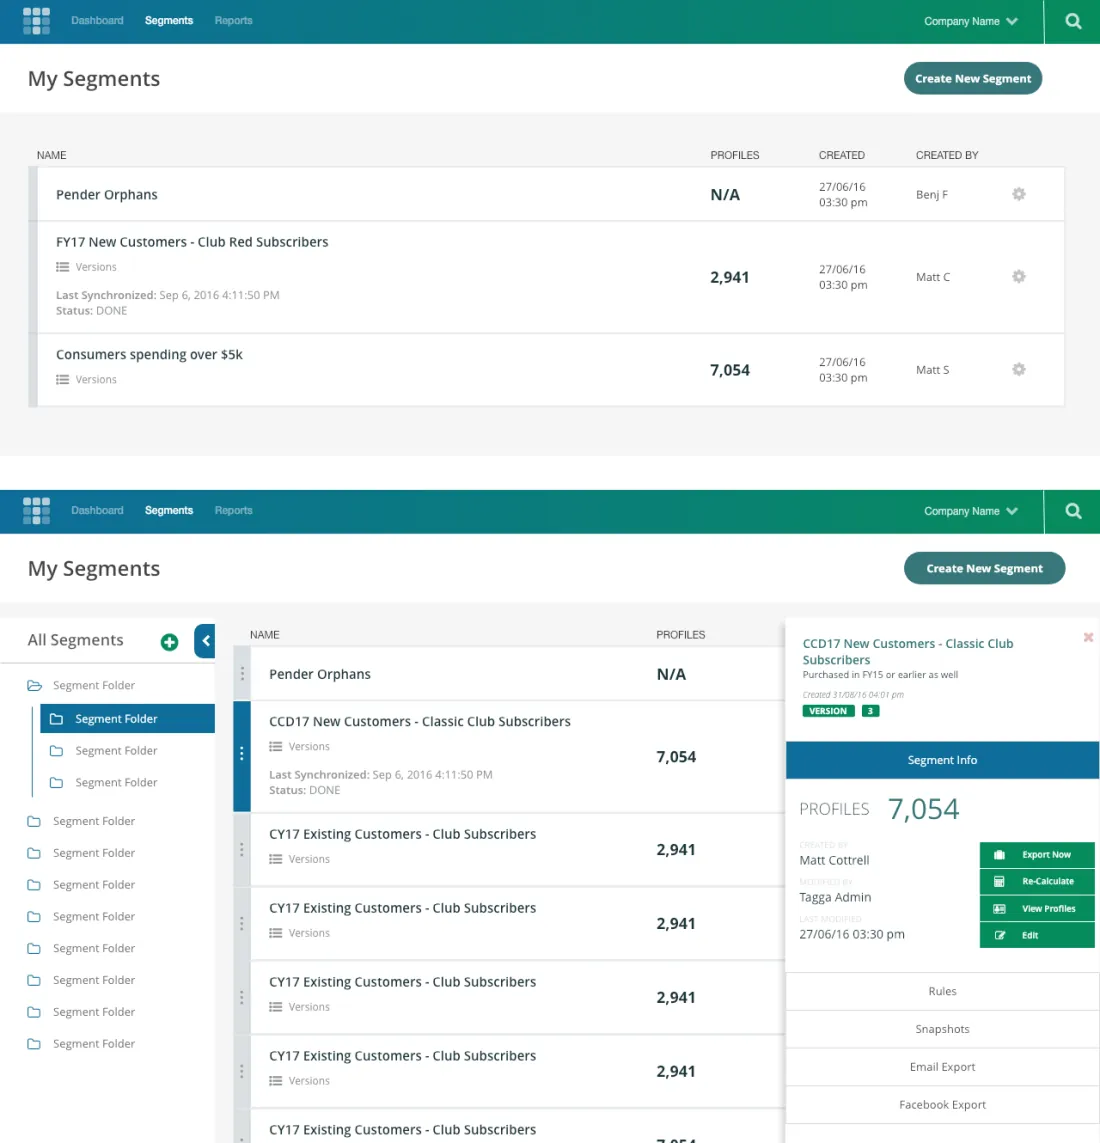Open settings gear for FY17 New Customers row

point(1019,276)
